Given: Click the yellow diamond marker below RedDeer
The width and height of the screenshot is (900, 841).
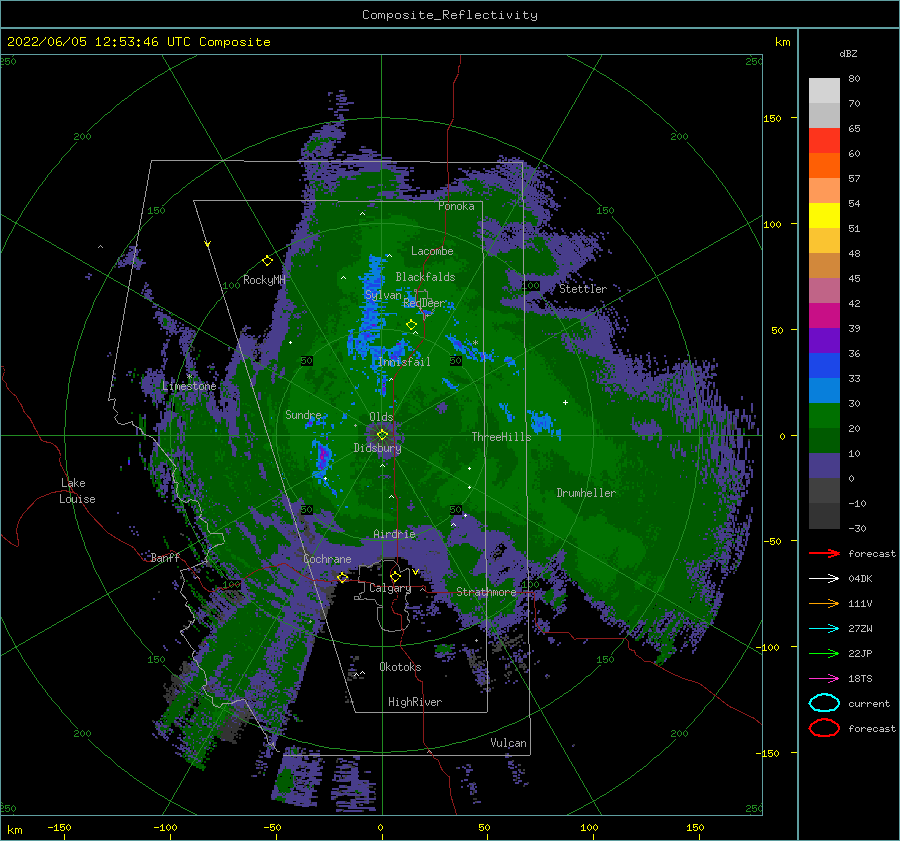Looking at the screenshot, I should tap(412, 324).
